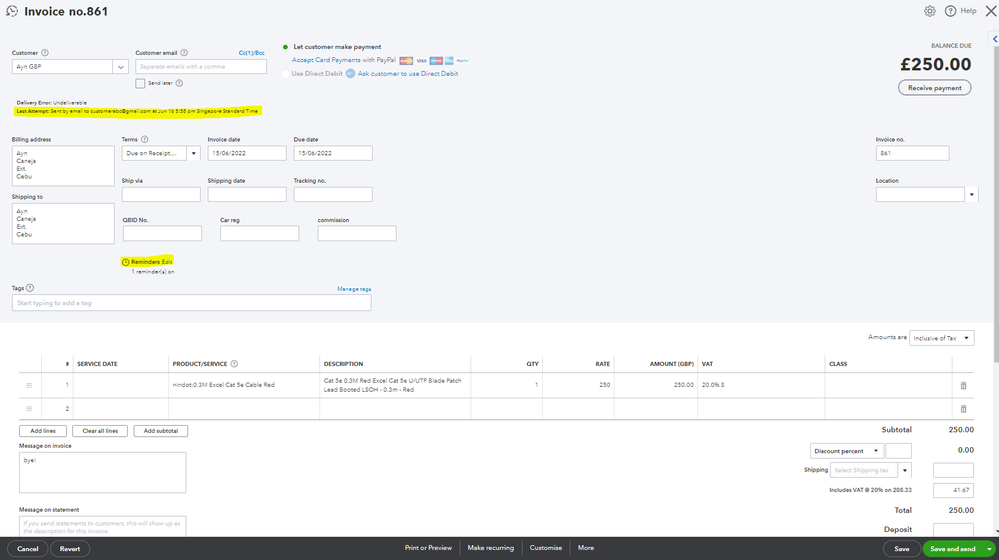The image size is (999, 560).
Task: Click the Save and send button
Action: (x=952, y=549)
